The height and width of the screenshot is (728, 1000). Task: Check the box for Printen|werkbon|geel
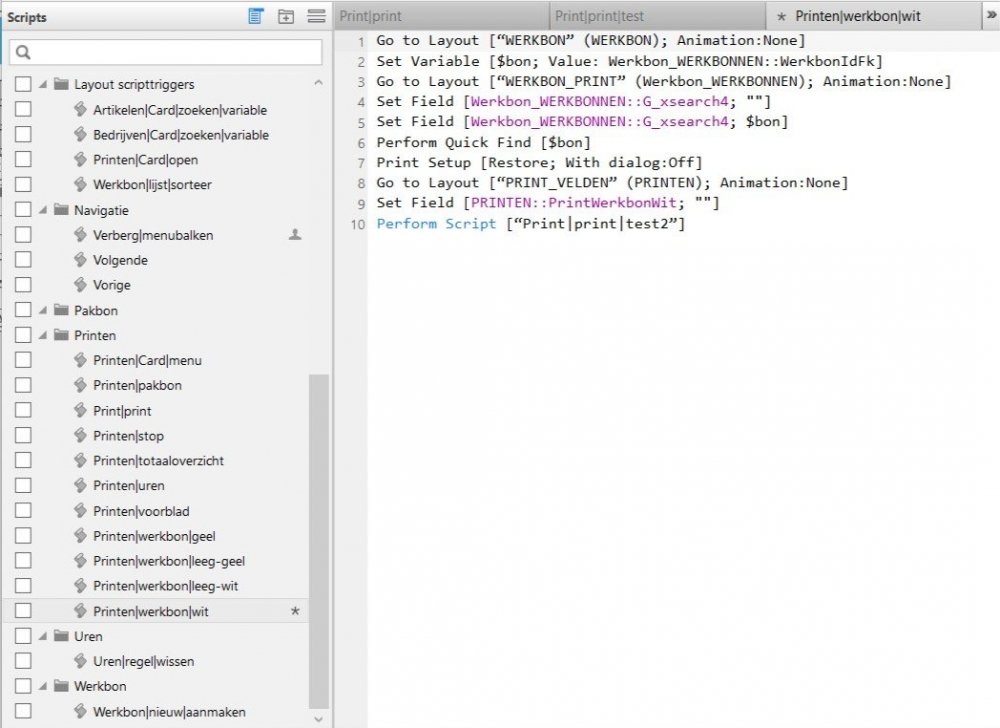pos(23,536)
